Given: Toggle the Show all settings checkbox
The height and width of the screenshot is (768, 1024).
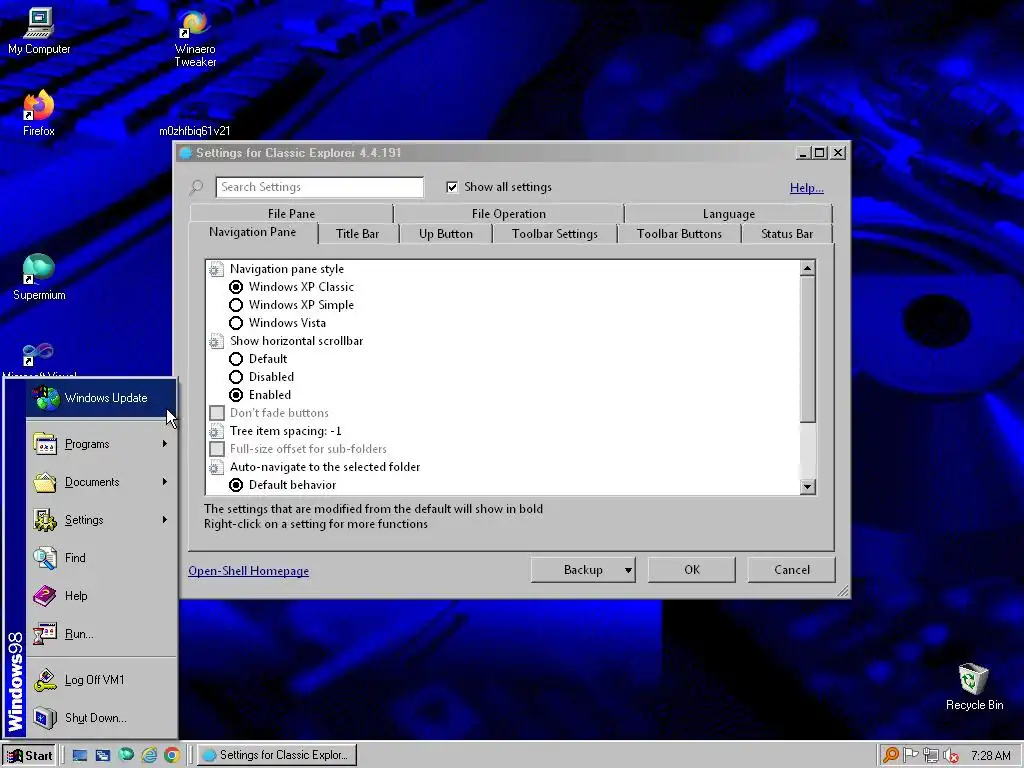Looking at the screenshot, I should click(452, 187).
